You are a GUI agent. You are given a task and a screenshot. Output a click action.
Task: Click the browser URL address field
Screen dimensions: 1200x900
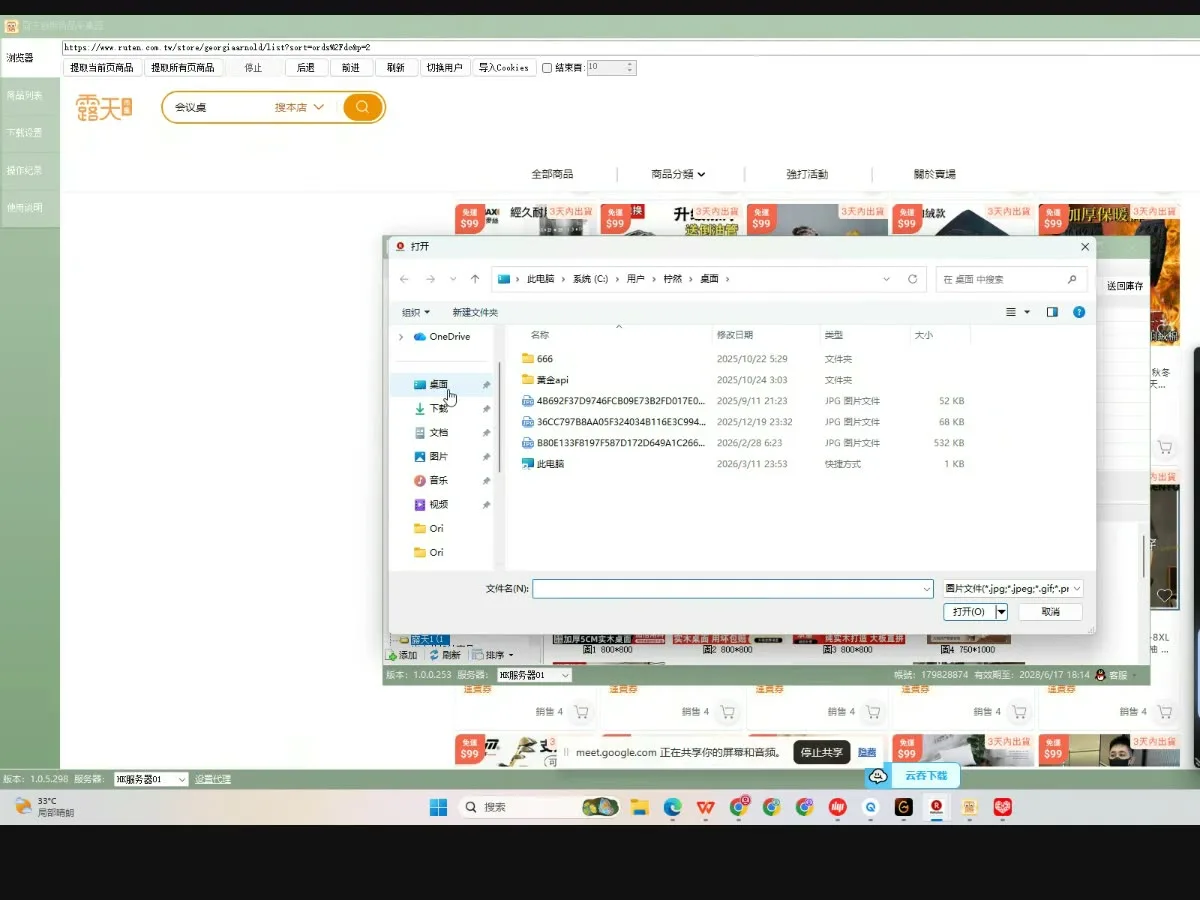pyautogui.click(x=630, y=47)
